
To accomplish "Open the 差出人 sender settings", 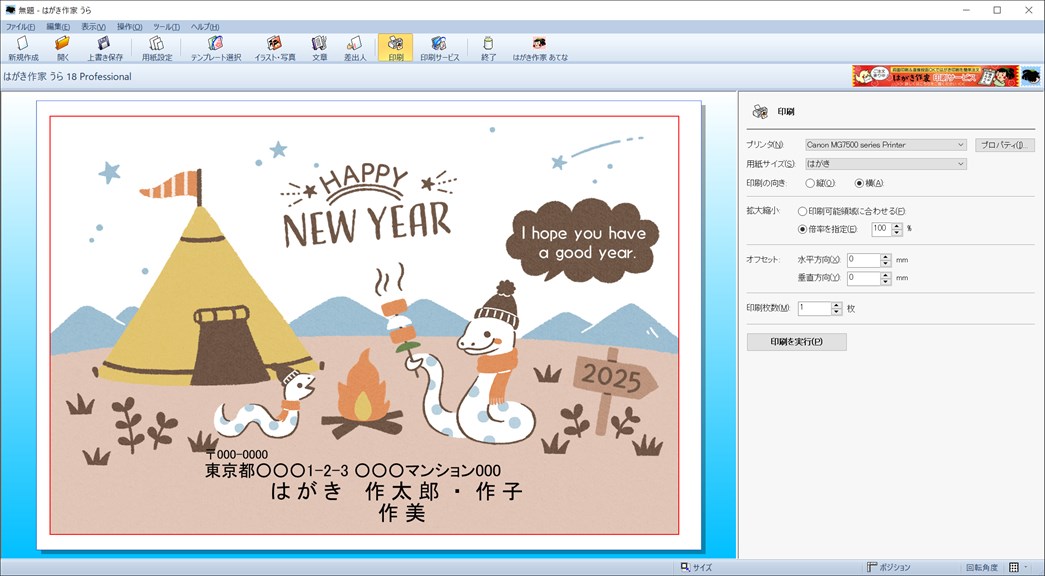I will (x=355, y=48).
